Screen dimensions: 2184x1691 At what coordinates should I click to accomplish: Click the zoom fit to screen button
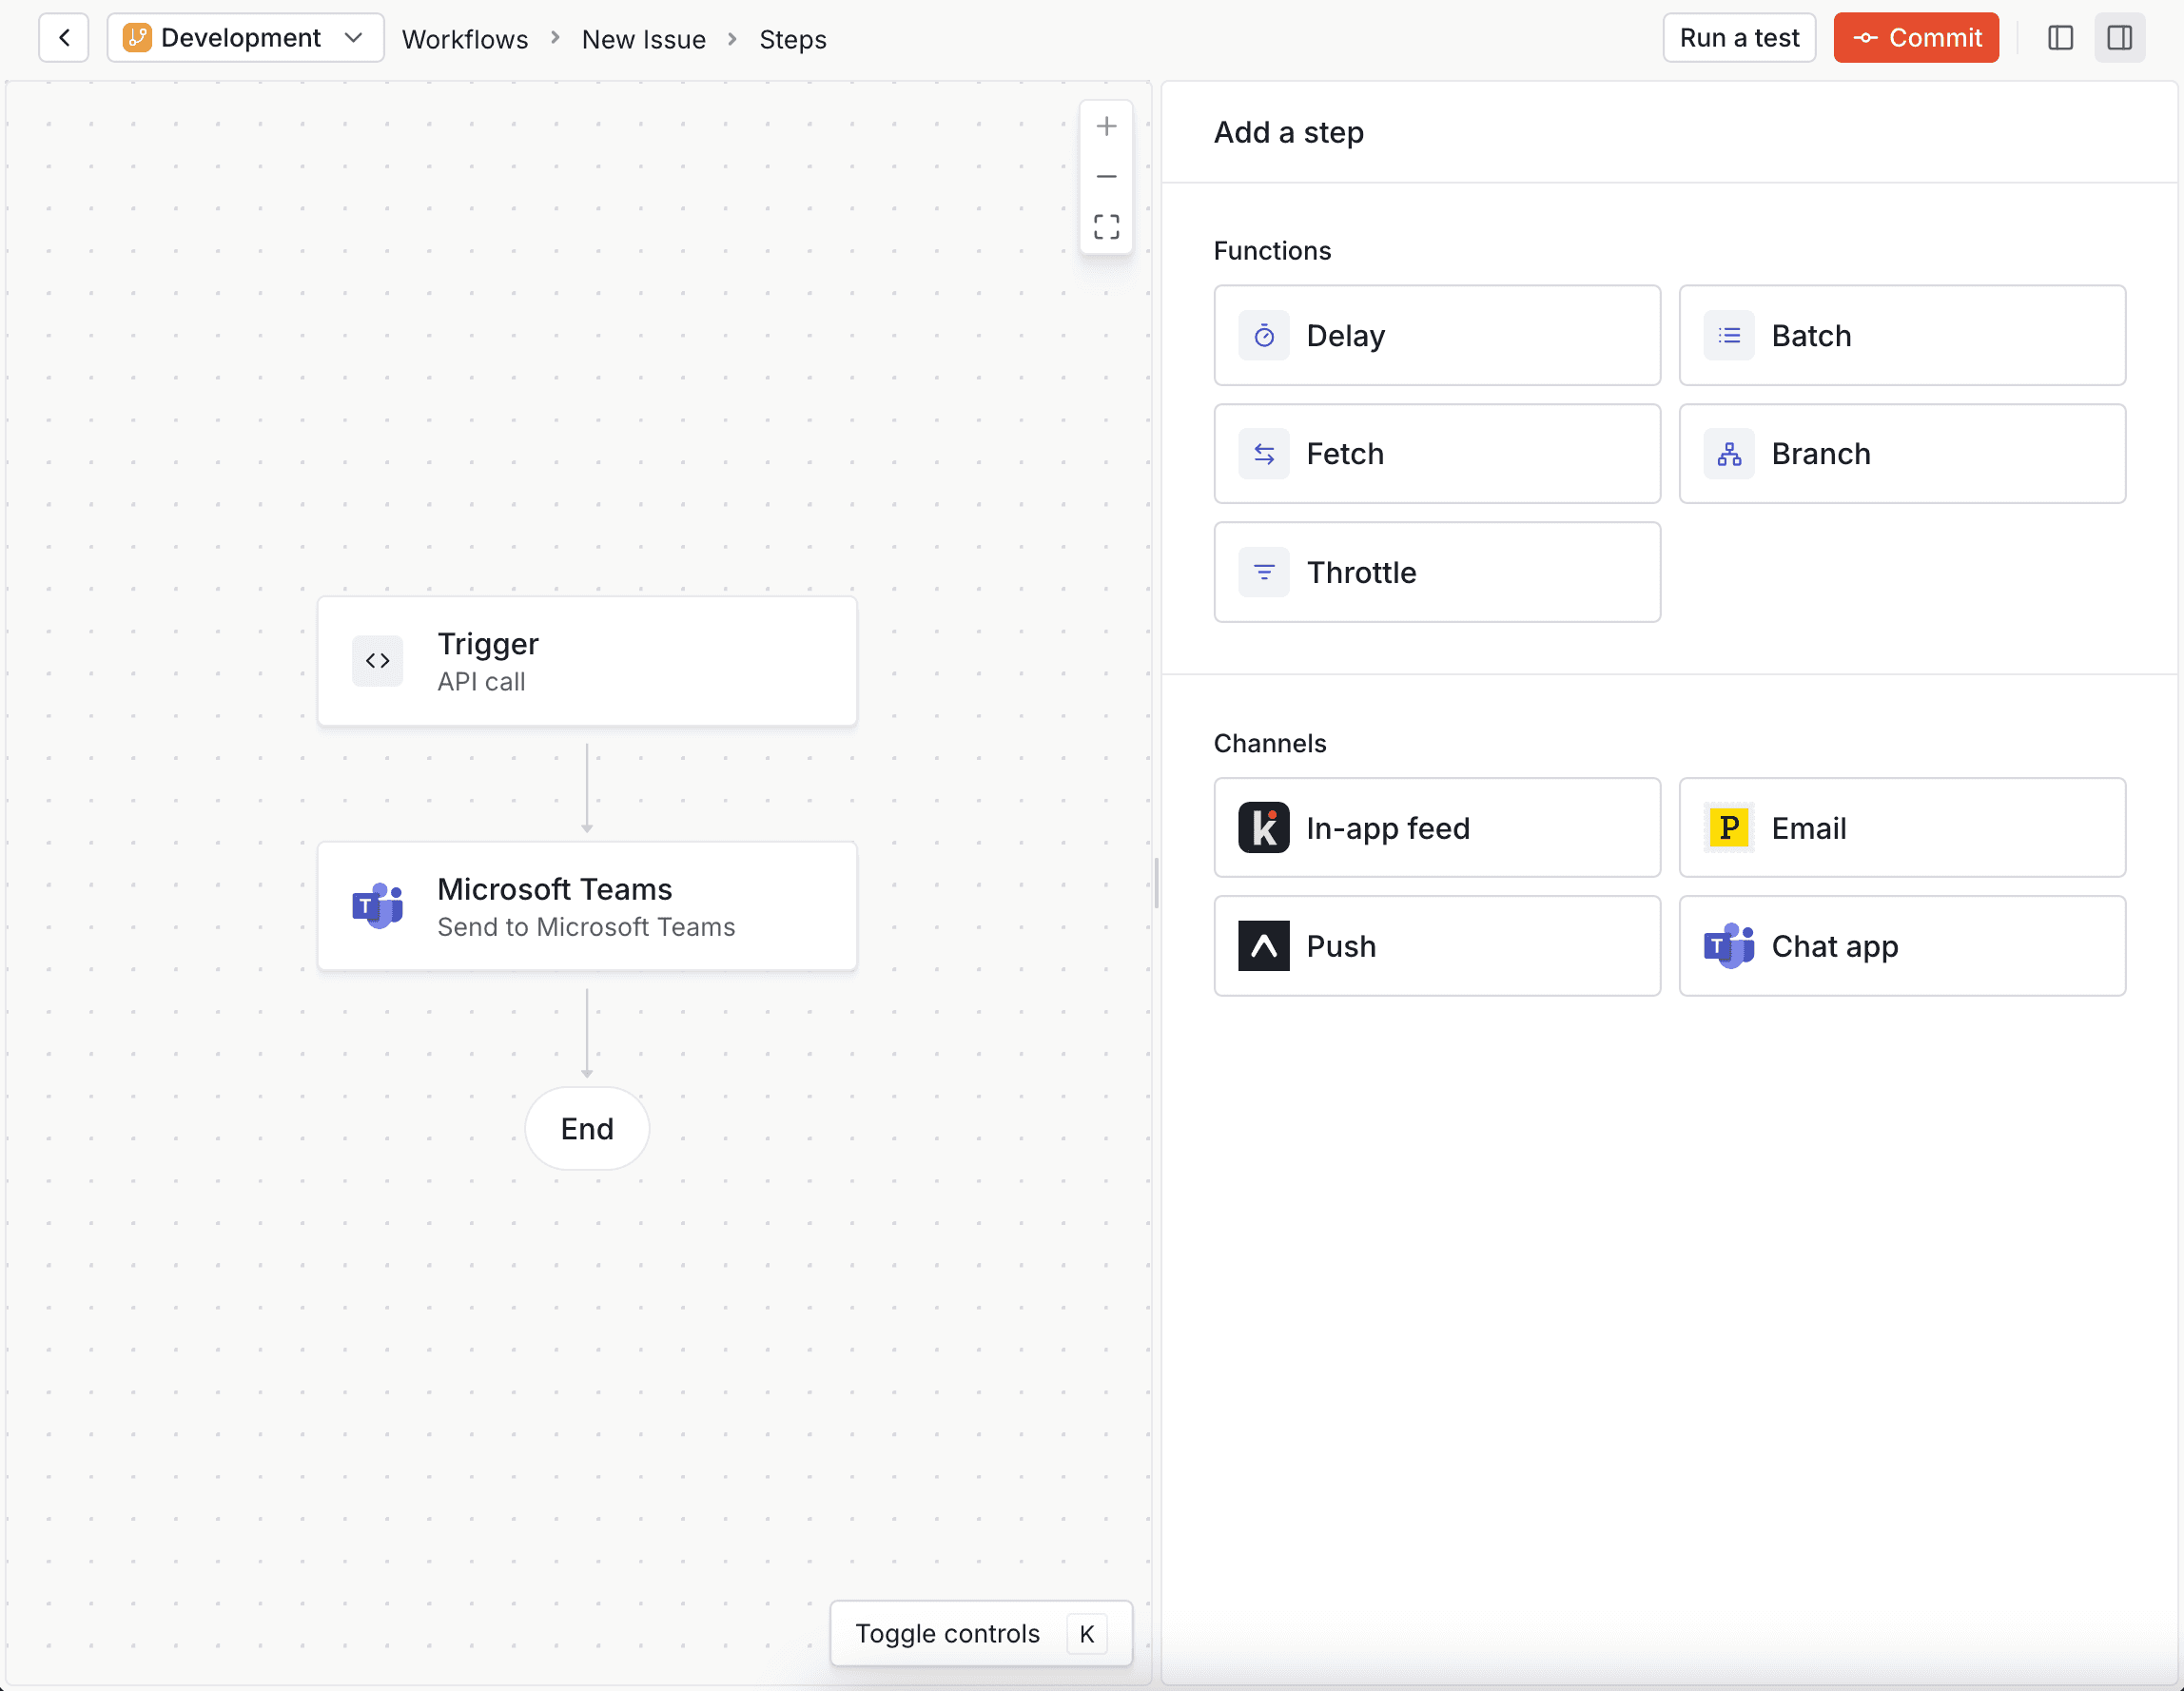[1106, 227]
